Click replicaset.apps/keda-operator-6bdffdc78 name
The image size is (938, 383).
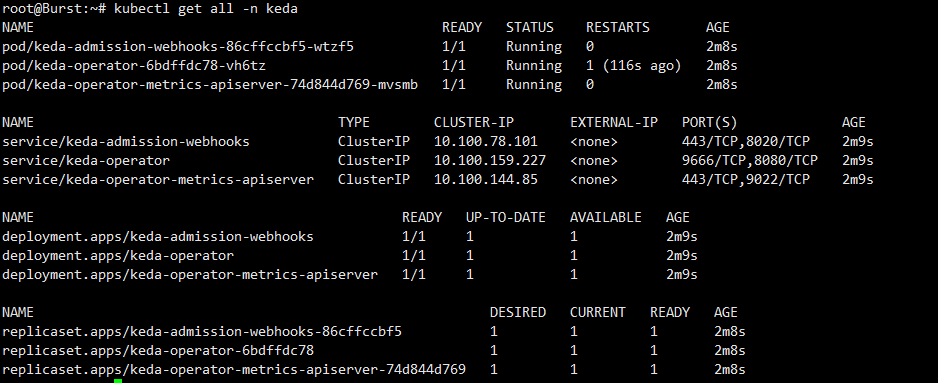(158, 351)
